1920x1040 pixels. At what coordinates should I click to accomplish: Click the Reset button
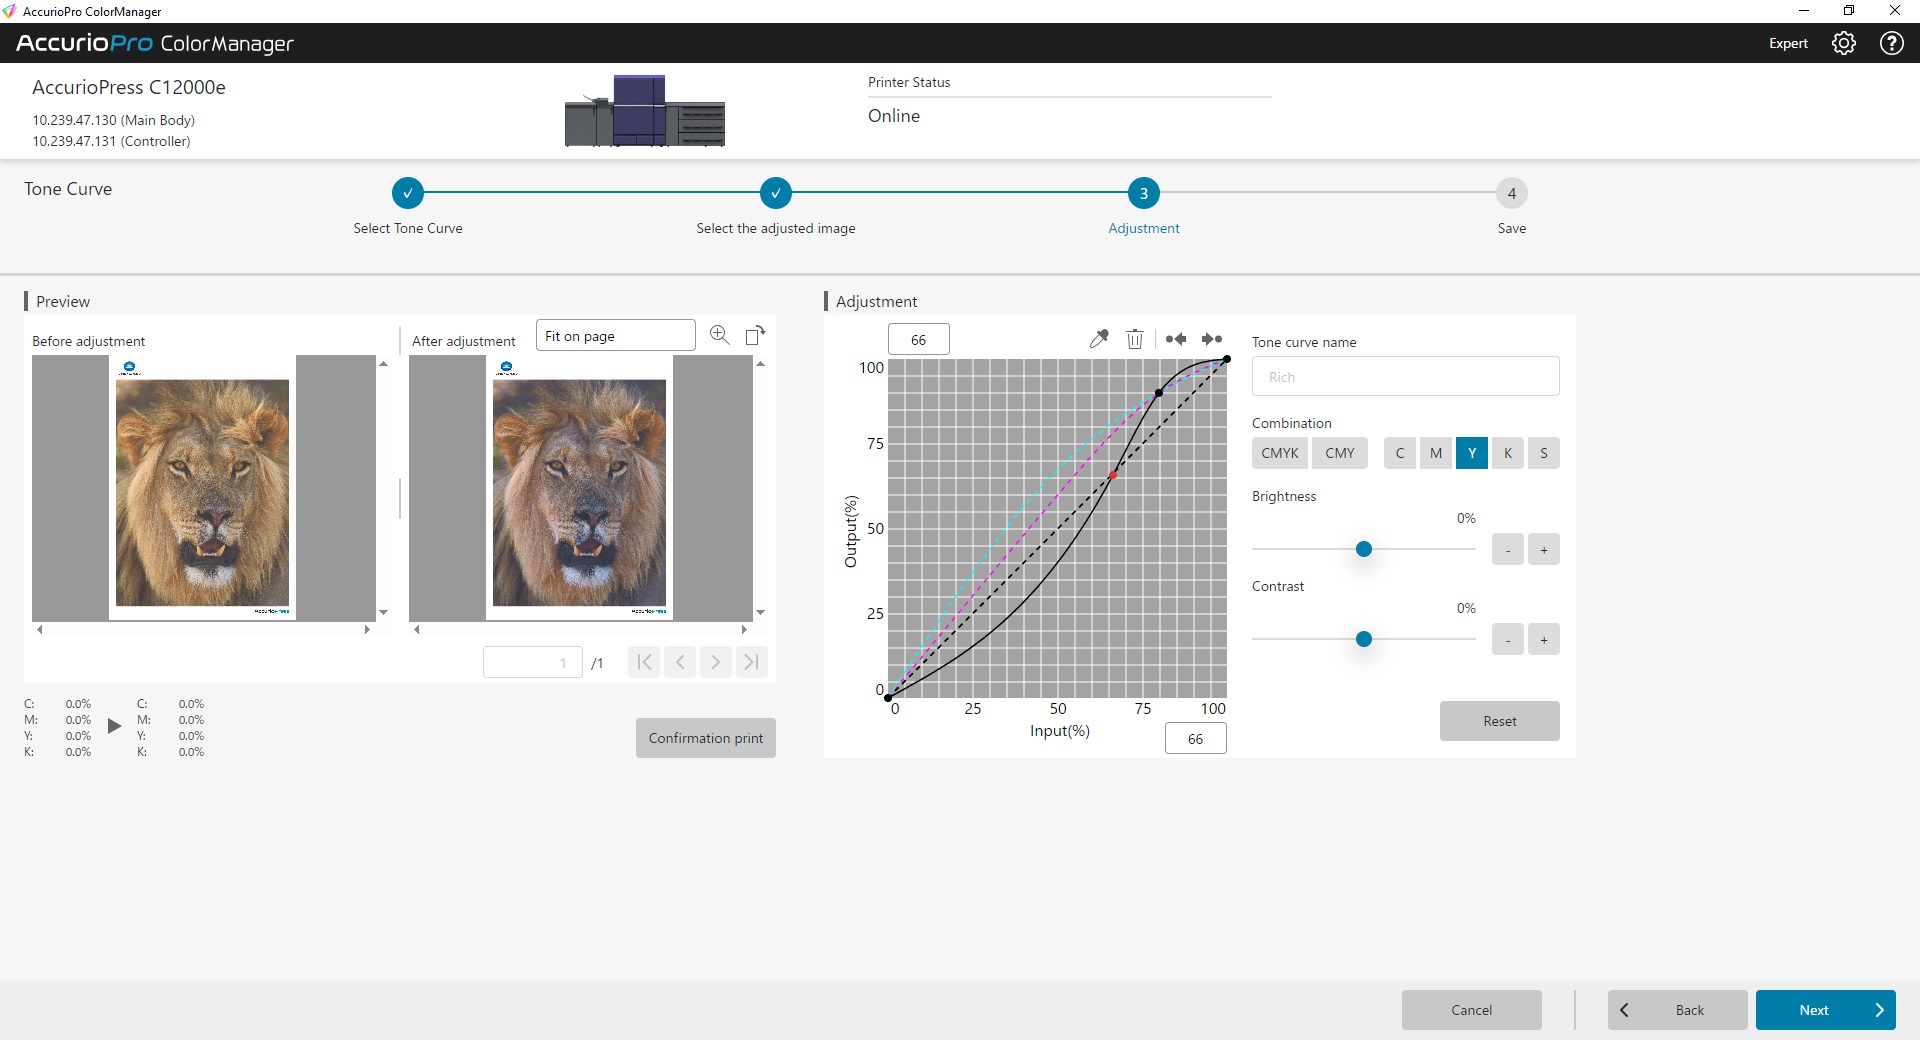(x=1500, y=721)
